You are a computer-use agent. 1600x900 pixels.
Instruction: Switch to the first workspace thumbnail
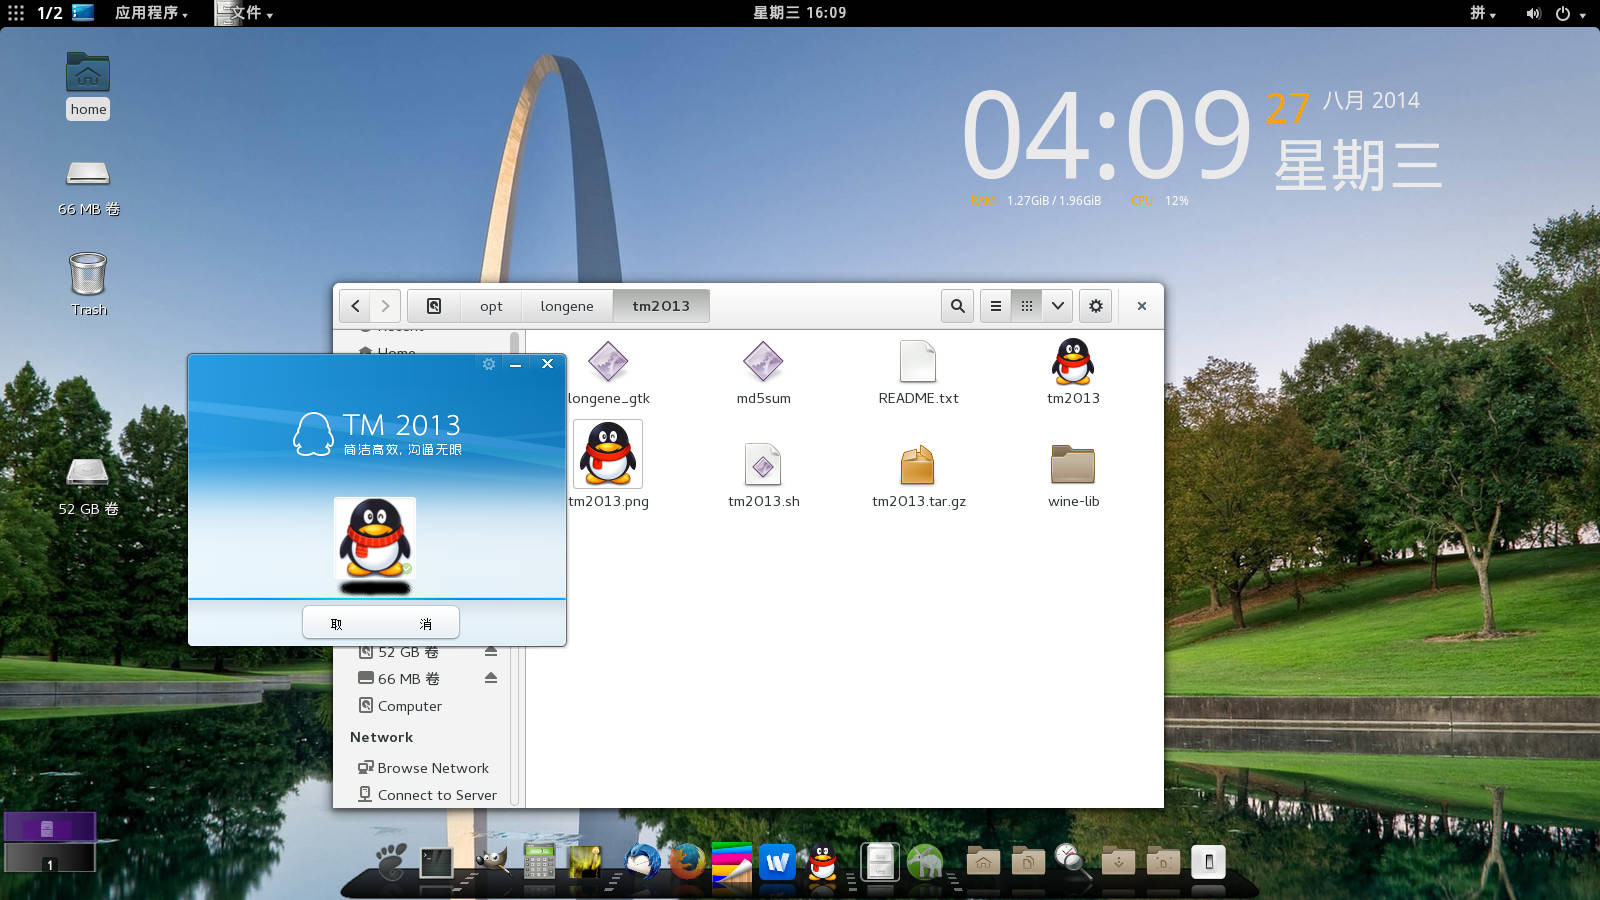coord(50,827)
